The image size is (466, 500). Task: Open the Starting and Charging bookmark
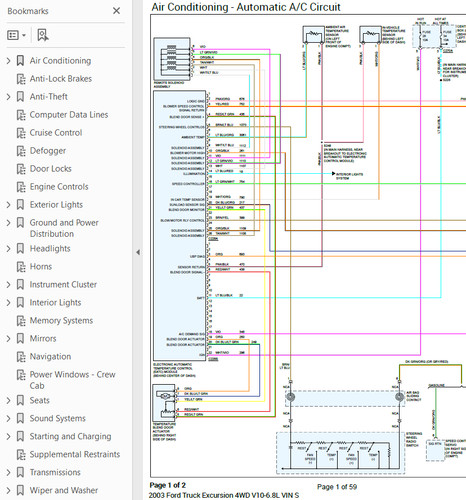[x=70, y=436]
